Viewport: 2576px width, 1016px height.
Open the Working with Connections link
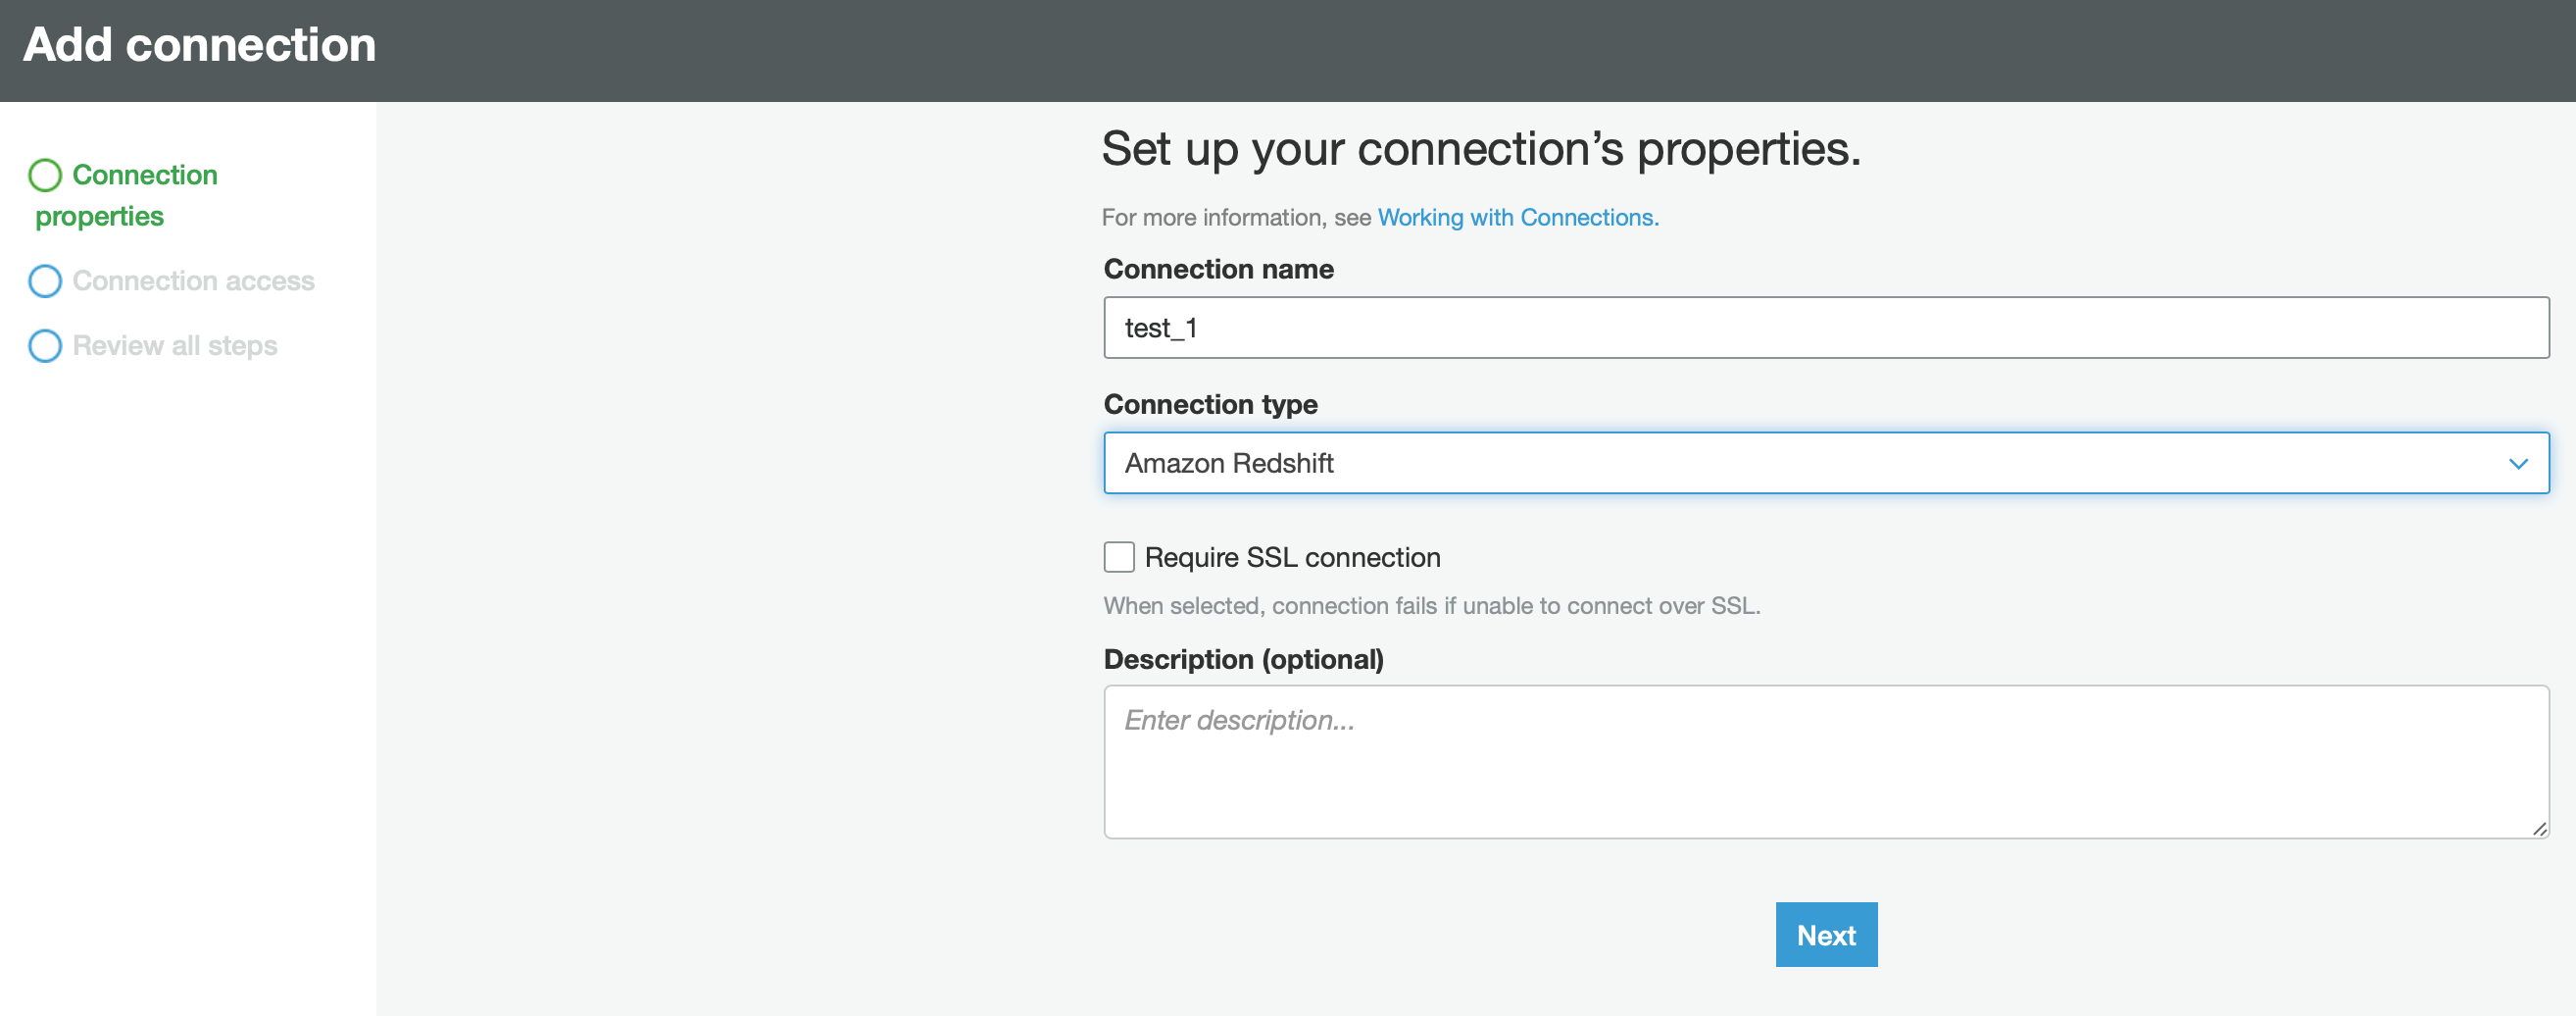coord(1517,218)
